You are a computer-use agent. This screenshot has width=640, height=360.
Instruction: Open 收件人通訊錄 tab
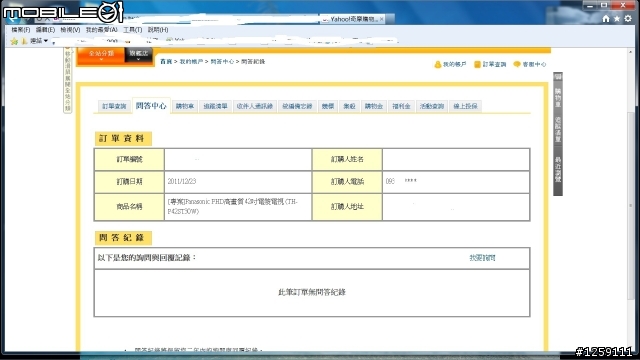pyautogui.click(x=255, y=106)
